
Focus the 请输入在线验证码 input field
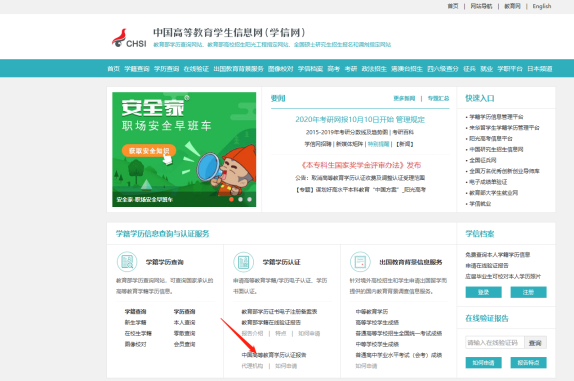[495, 343]
